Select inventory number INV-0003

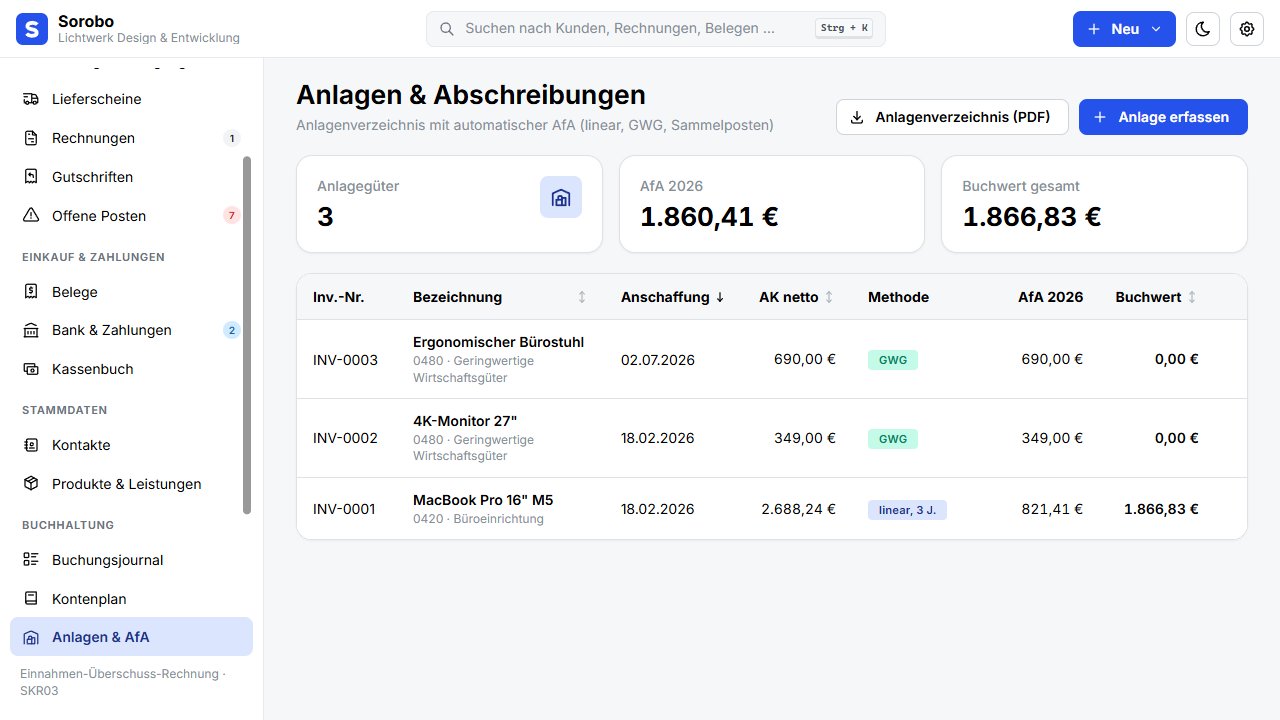point(345,360)
